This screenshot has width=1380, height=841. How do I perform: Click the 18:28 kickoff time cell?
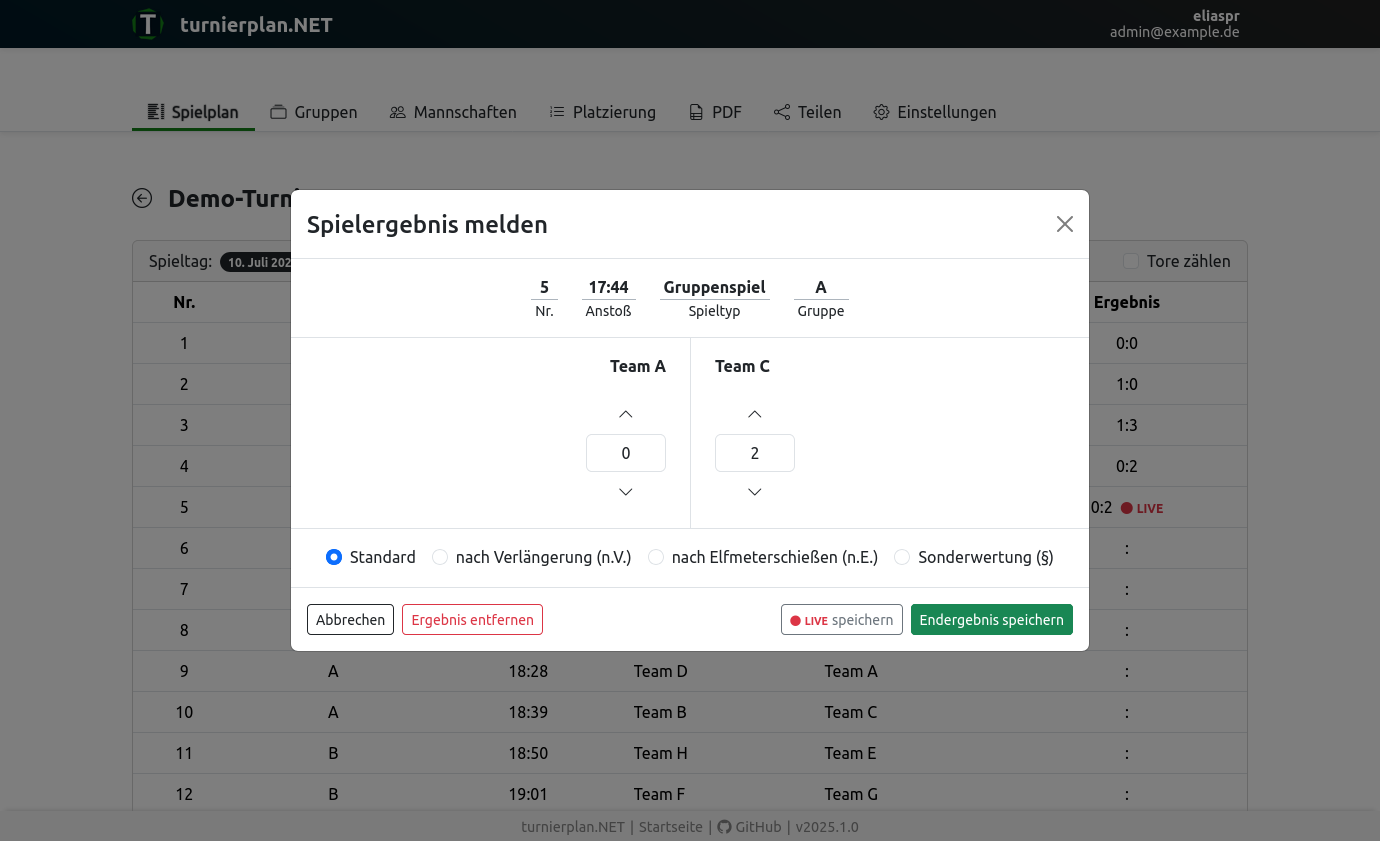tap(528, 671)
